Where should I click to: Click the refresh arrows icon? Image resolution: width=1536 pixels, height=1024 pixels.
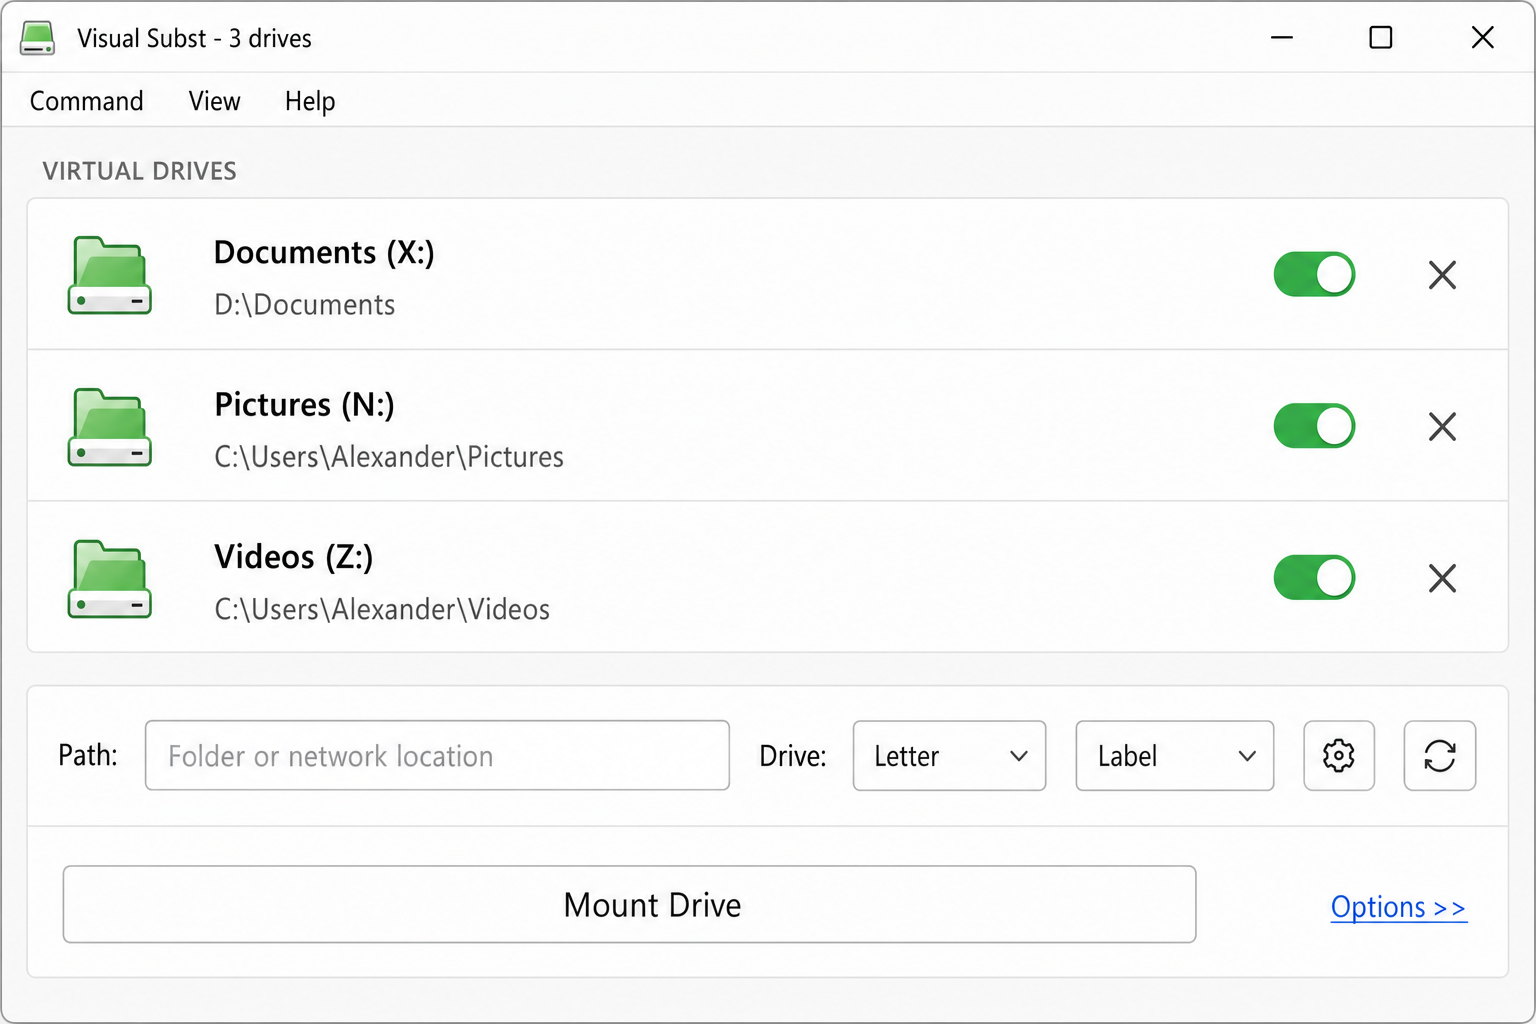pyautogui.click(x=1440, y=756)
